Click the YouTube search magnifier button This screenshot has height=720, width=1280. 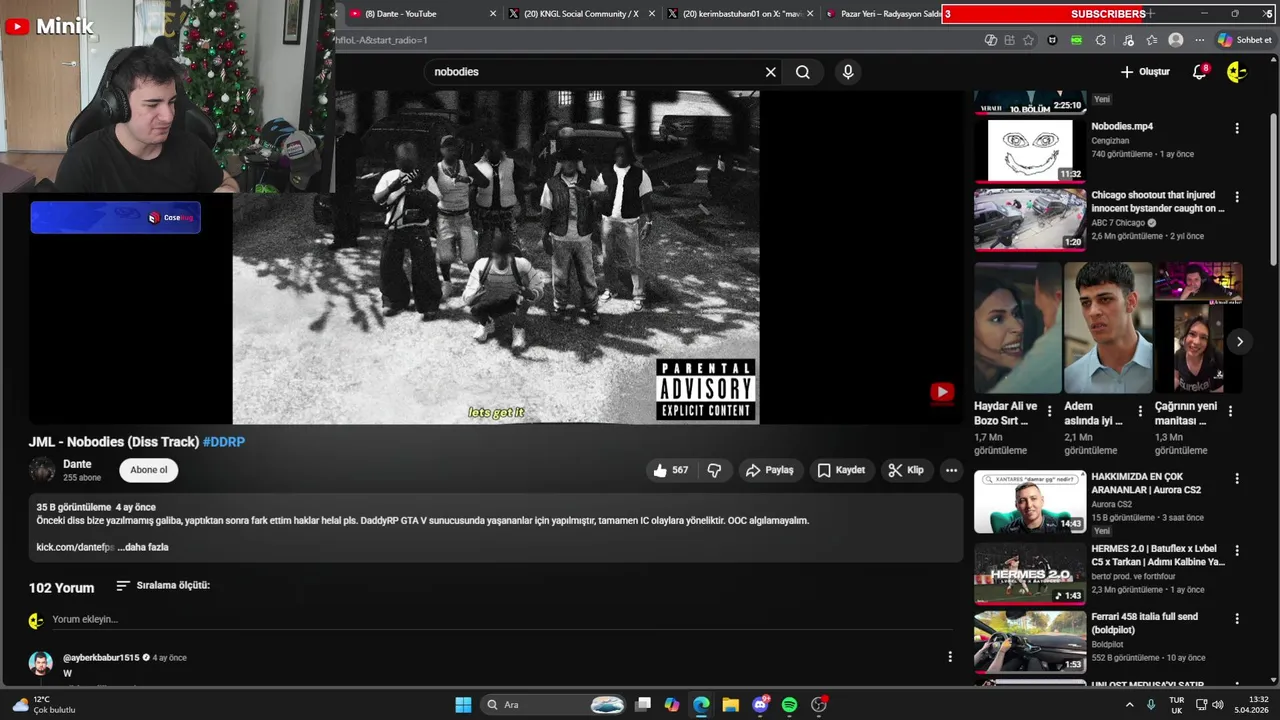tap(803, 72)
